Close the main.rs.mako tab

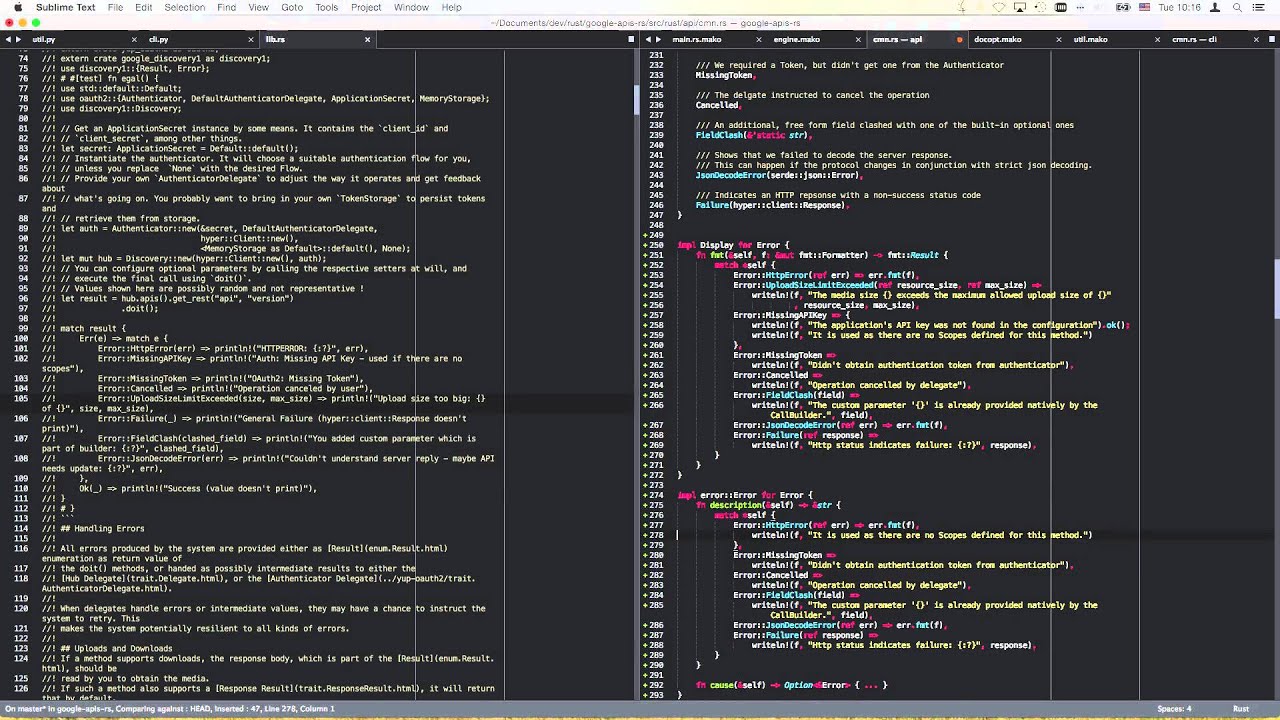coord(758,40)
